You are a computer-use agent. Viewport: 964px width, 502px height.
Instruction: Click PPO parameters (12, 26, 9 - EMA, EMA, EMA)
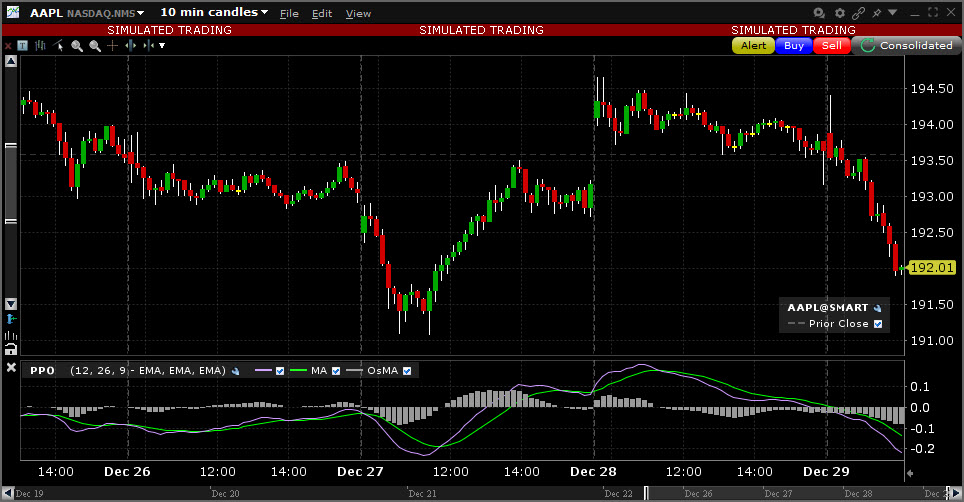(x=148, y=371)
